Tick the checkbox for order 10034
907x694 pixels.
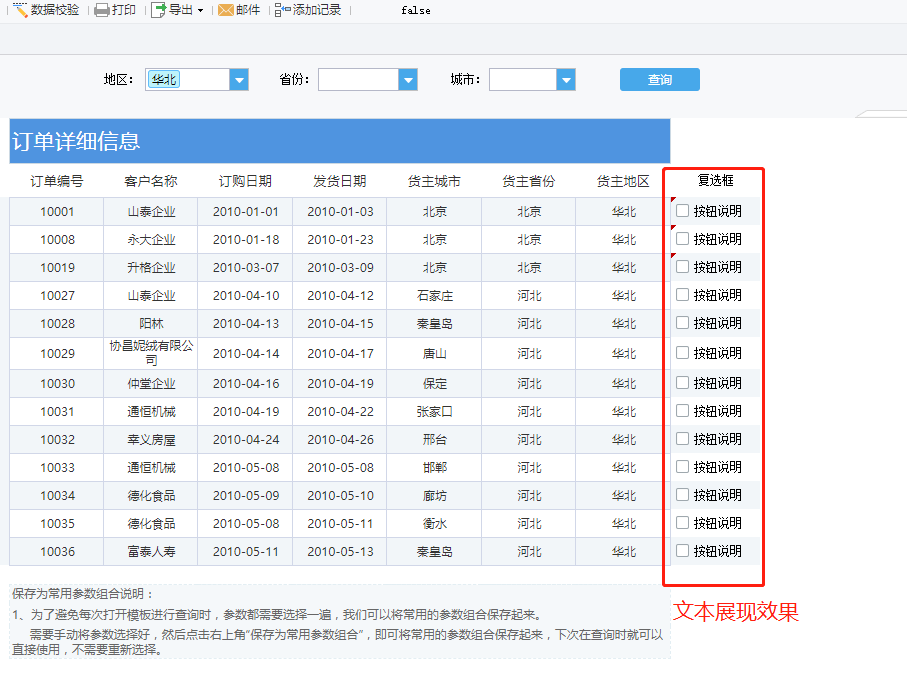click(x=683, y=494)
